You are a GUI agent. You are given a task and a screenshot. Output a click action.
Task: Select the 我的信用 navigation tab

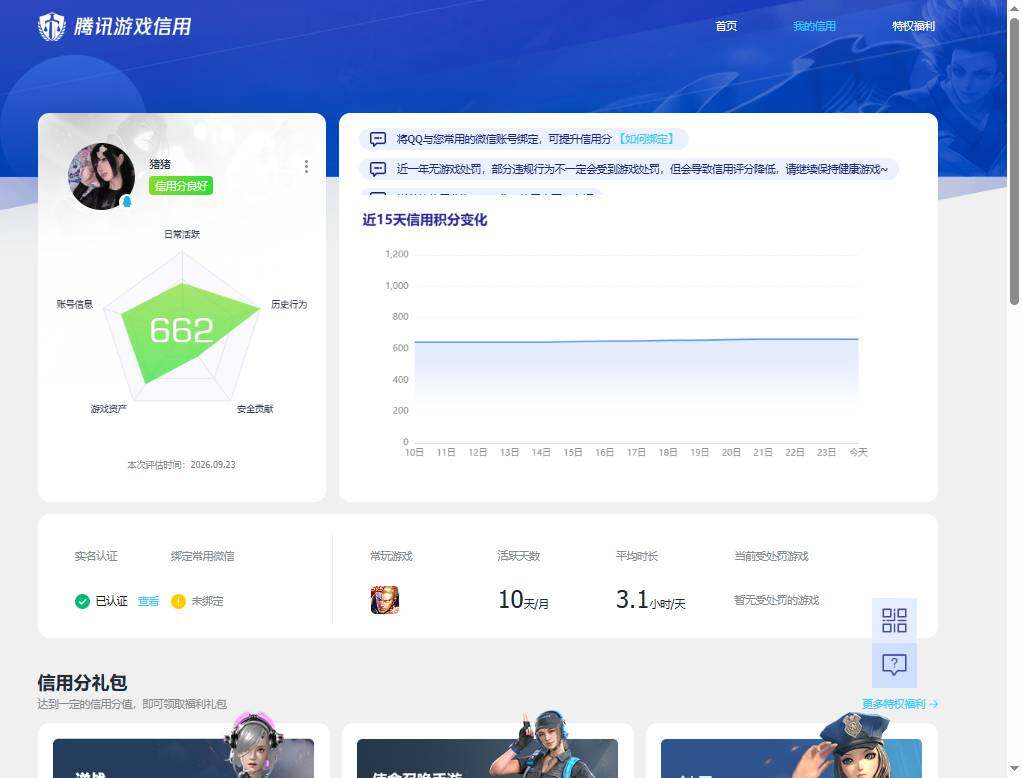coord(814,26)
